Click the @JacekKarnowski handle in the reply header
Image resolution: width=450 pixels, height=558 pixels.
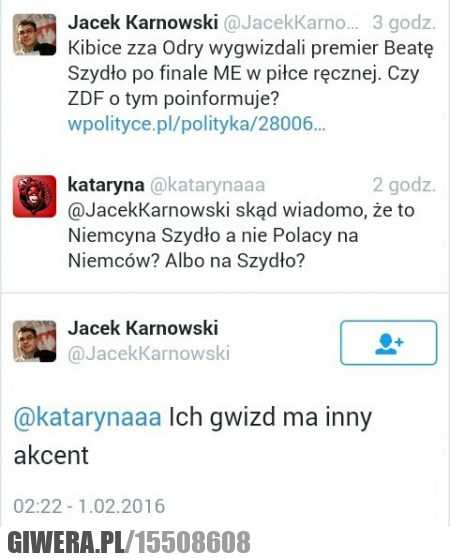(149, 353)
